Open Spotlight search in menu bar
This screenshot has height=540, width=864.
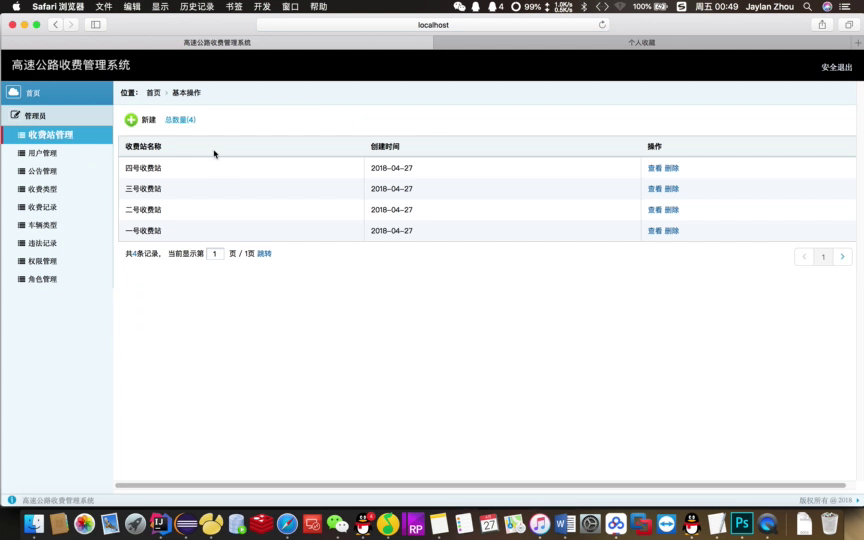coord(807,7)
